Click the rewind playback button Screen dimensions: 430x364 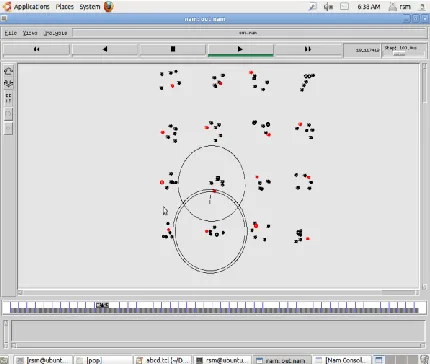coord(36,49)
